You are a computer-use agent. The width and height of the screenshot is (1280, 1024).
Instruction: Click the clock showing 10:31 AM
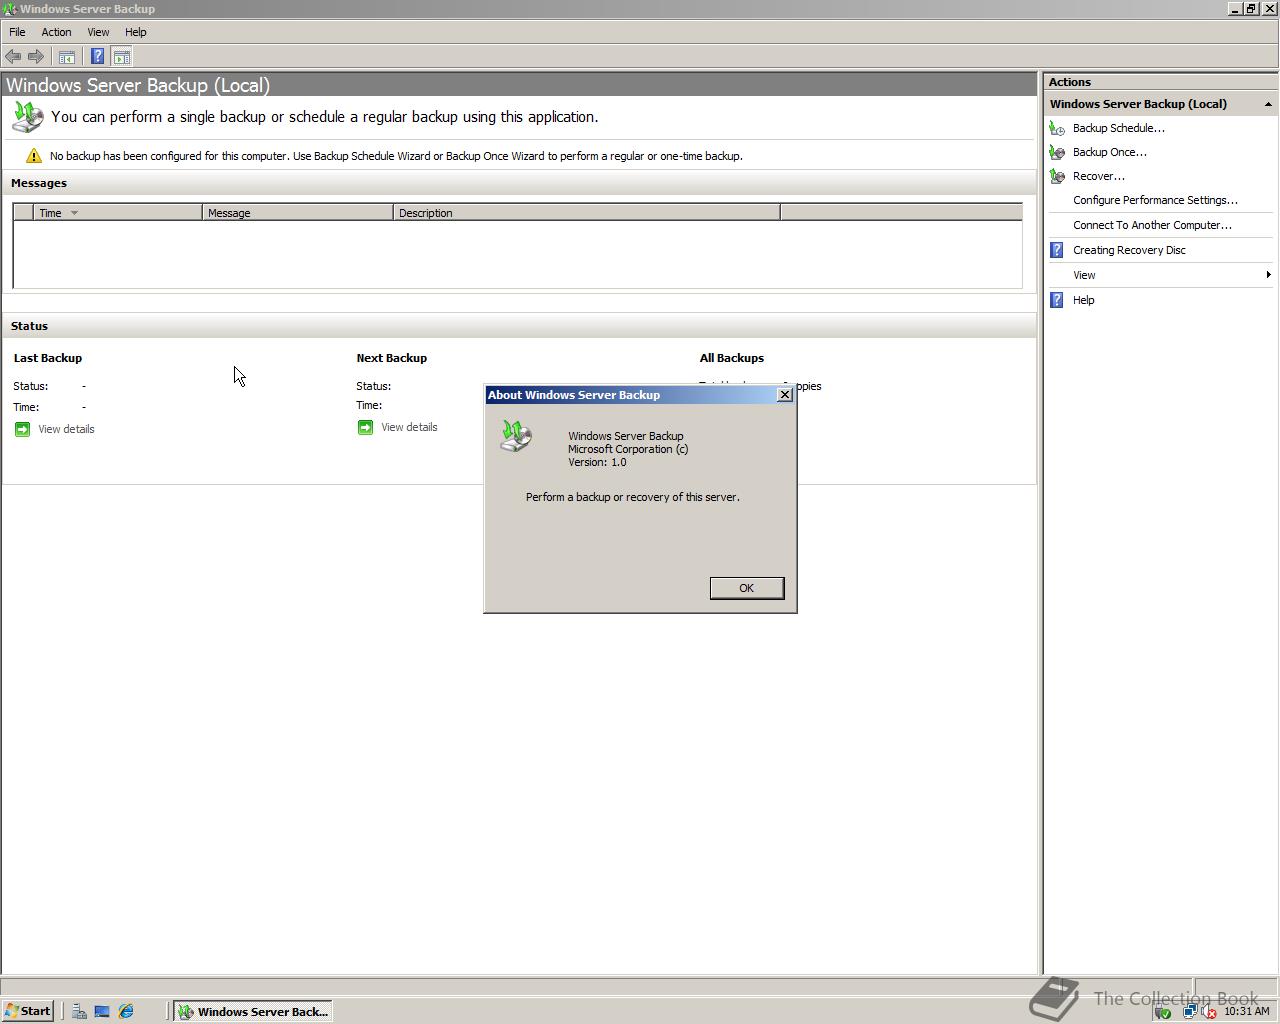click(1246, 1011)
